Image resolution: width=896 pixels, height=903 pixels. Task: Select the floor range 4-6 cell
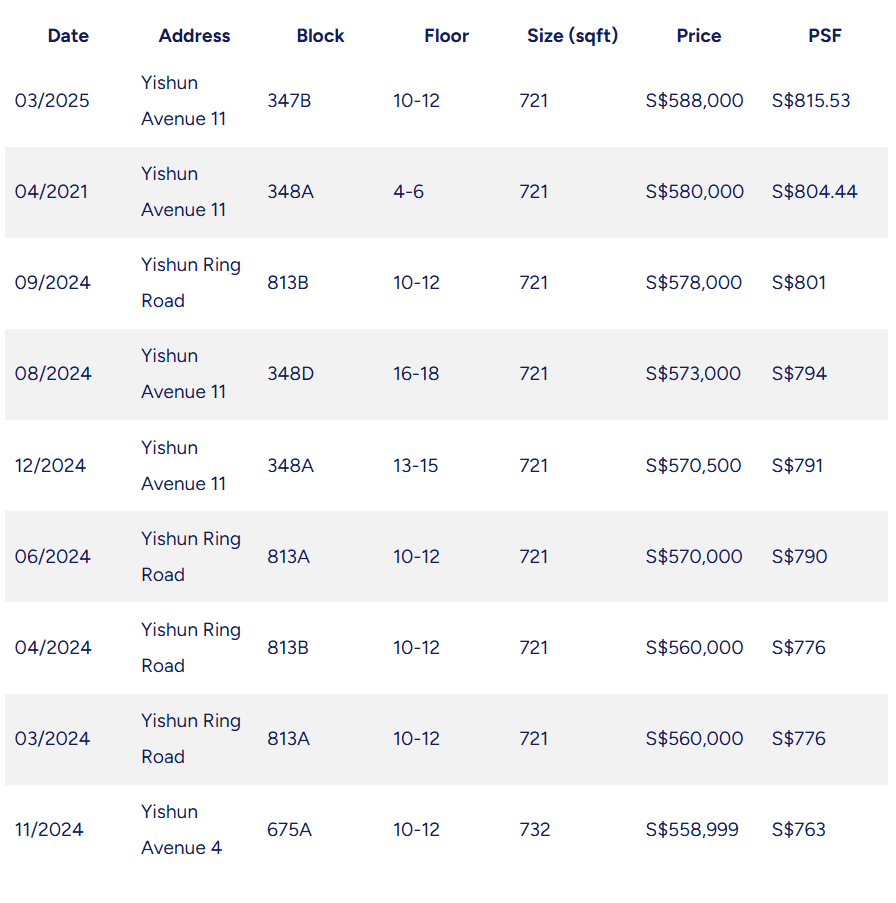pyautogui.click(x=408, y=192)
